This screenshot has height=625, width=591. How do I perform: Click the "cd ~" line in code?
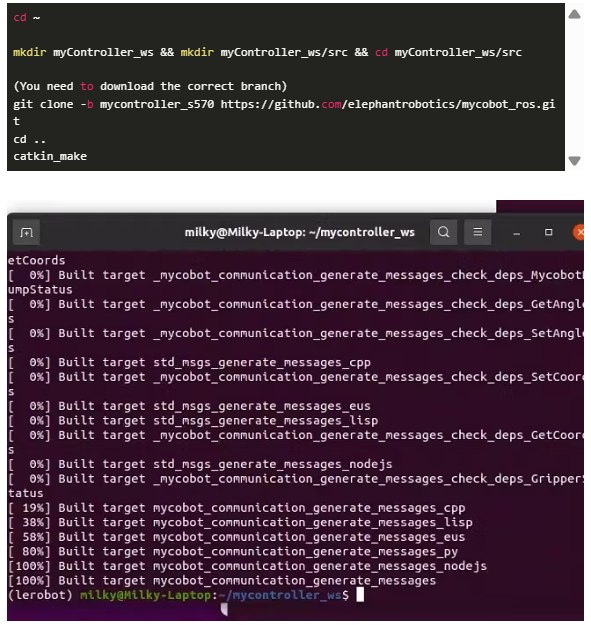point(27,18)
